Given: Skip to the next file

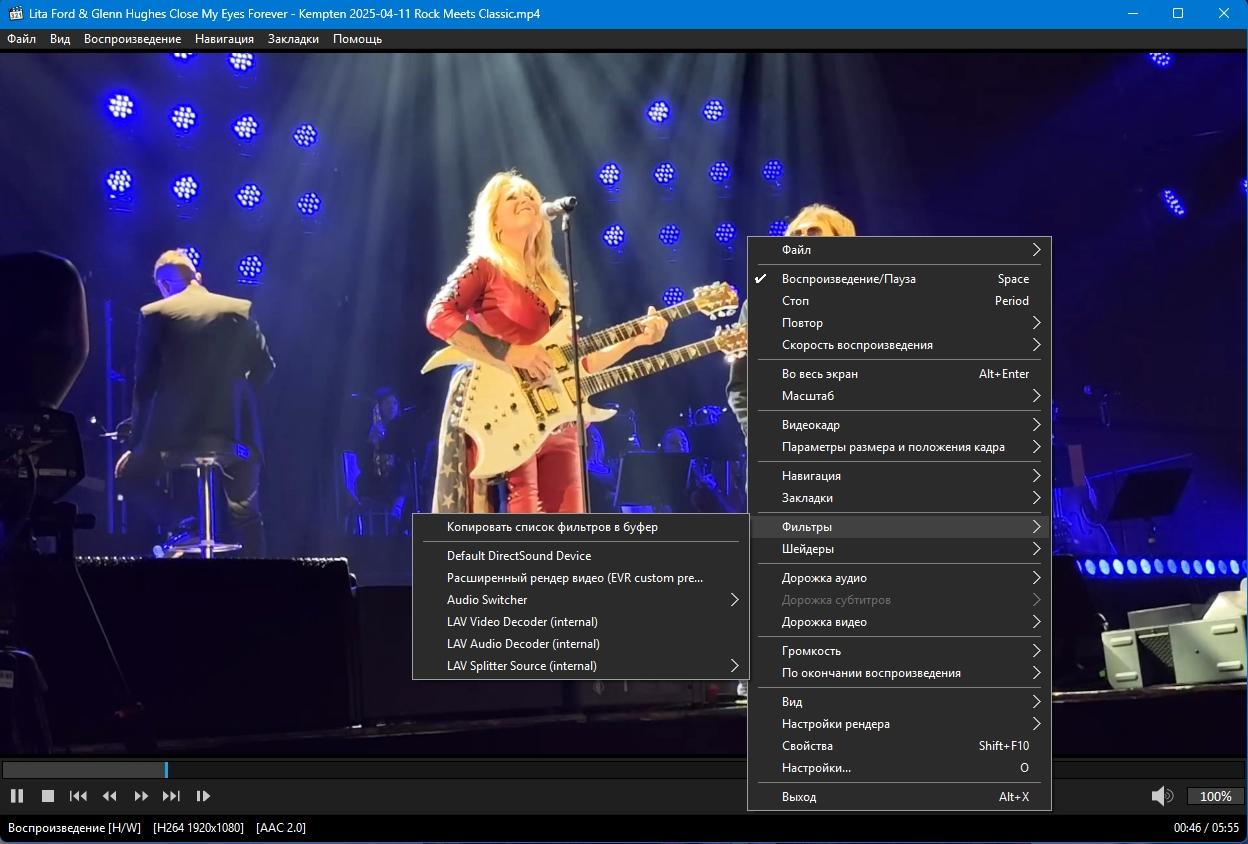Looking at the screenshot, I should pos(171,796).
